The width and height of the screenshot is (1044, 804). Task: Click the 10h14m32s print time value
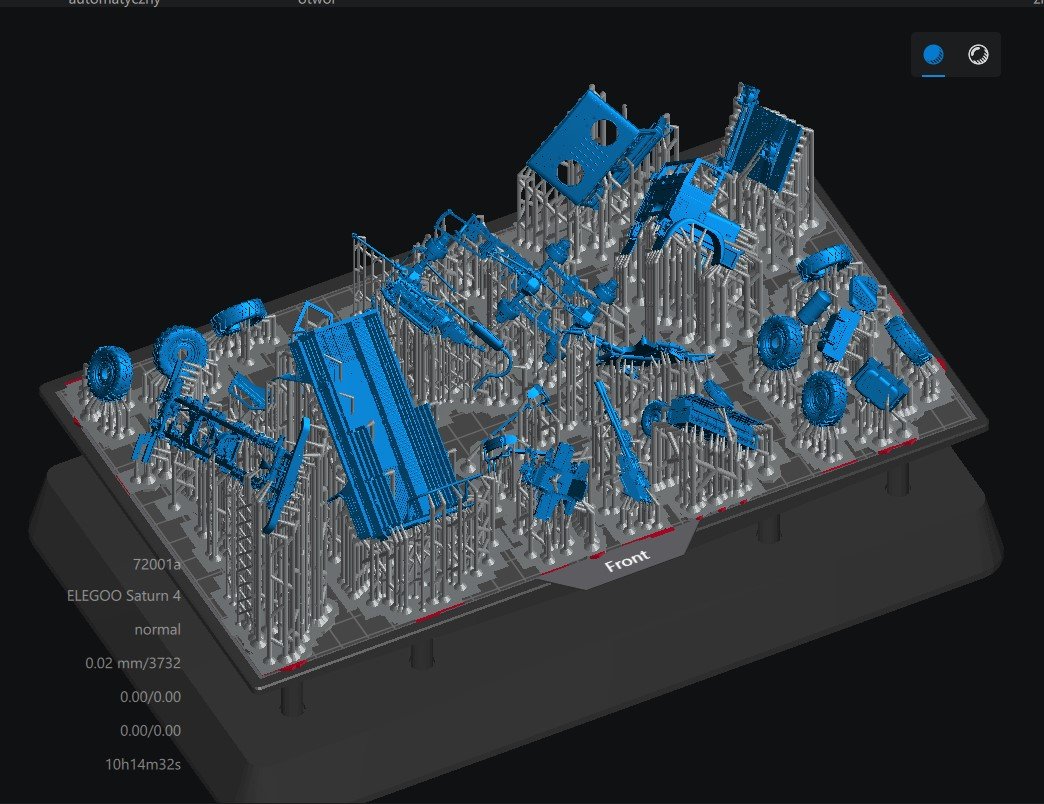tap(142, 764)
